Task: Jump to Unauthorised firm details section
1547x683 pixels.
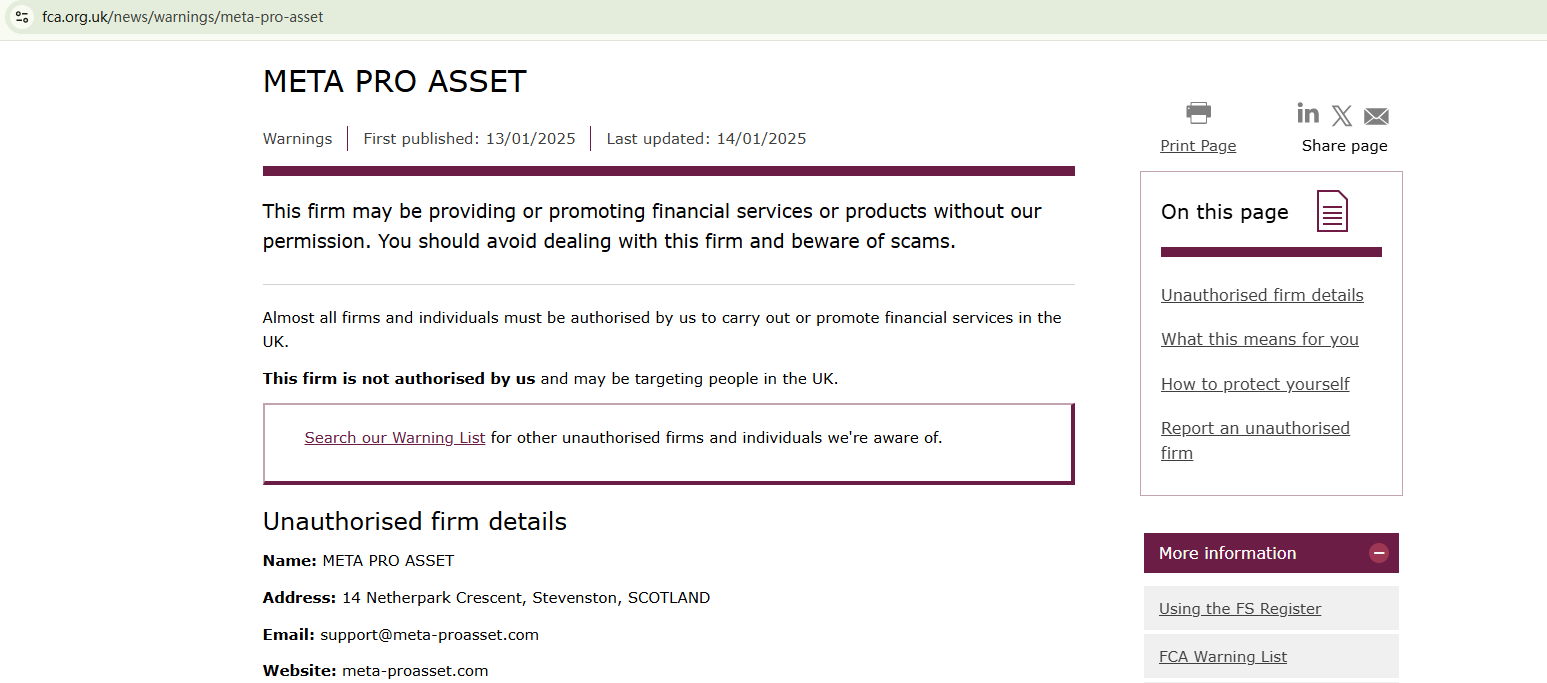Action: click(x=1262, y=295)
